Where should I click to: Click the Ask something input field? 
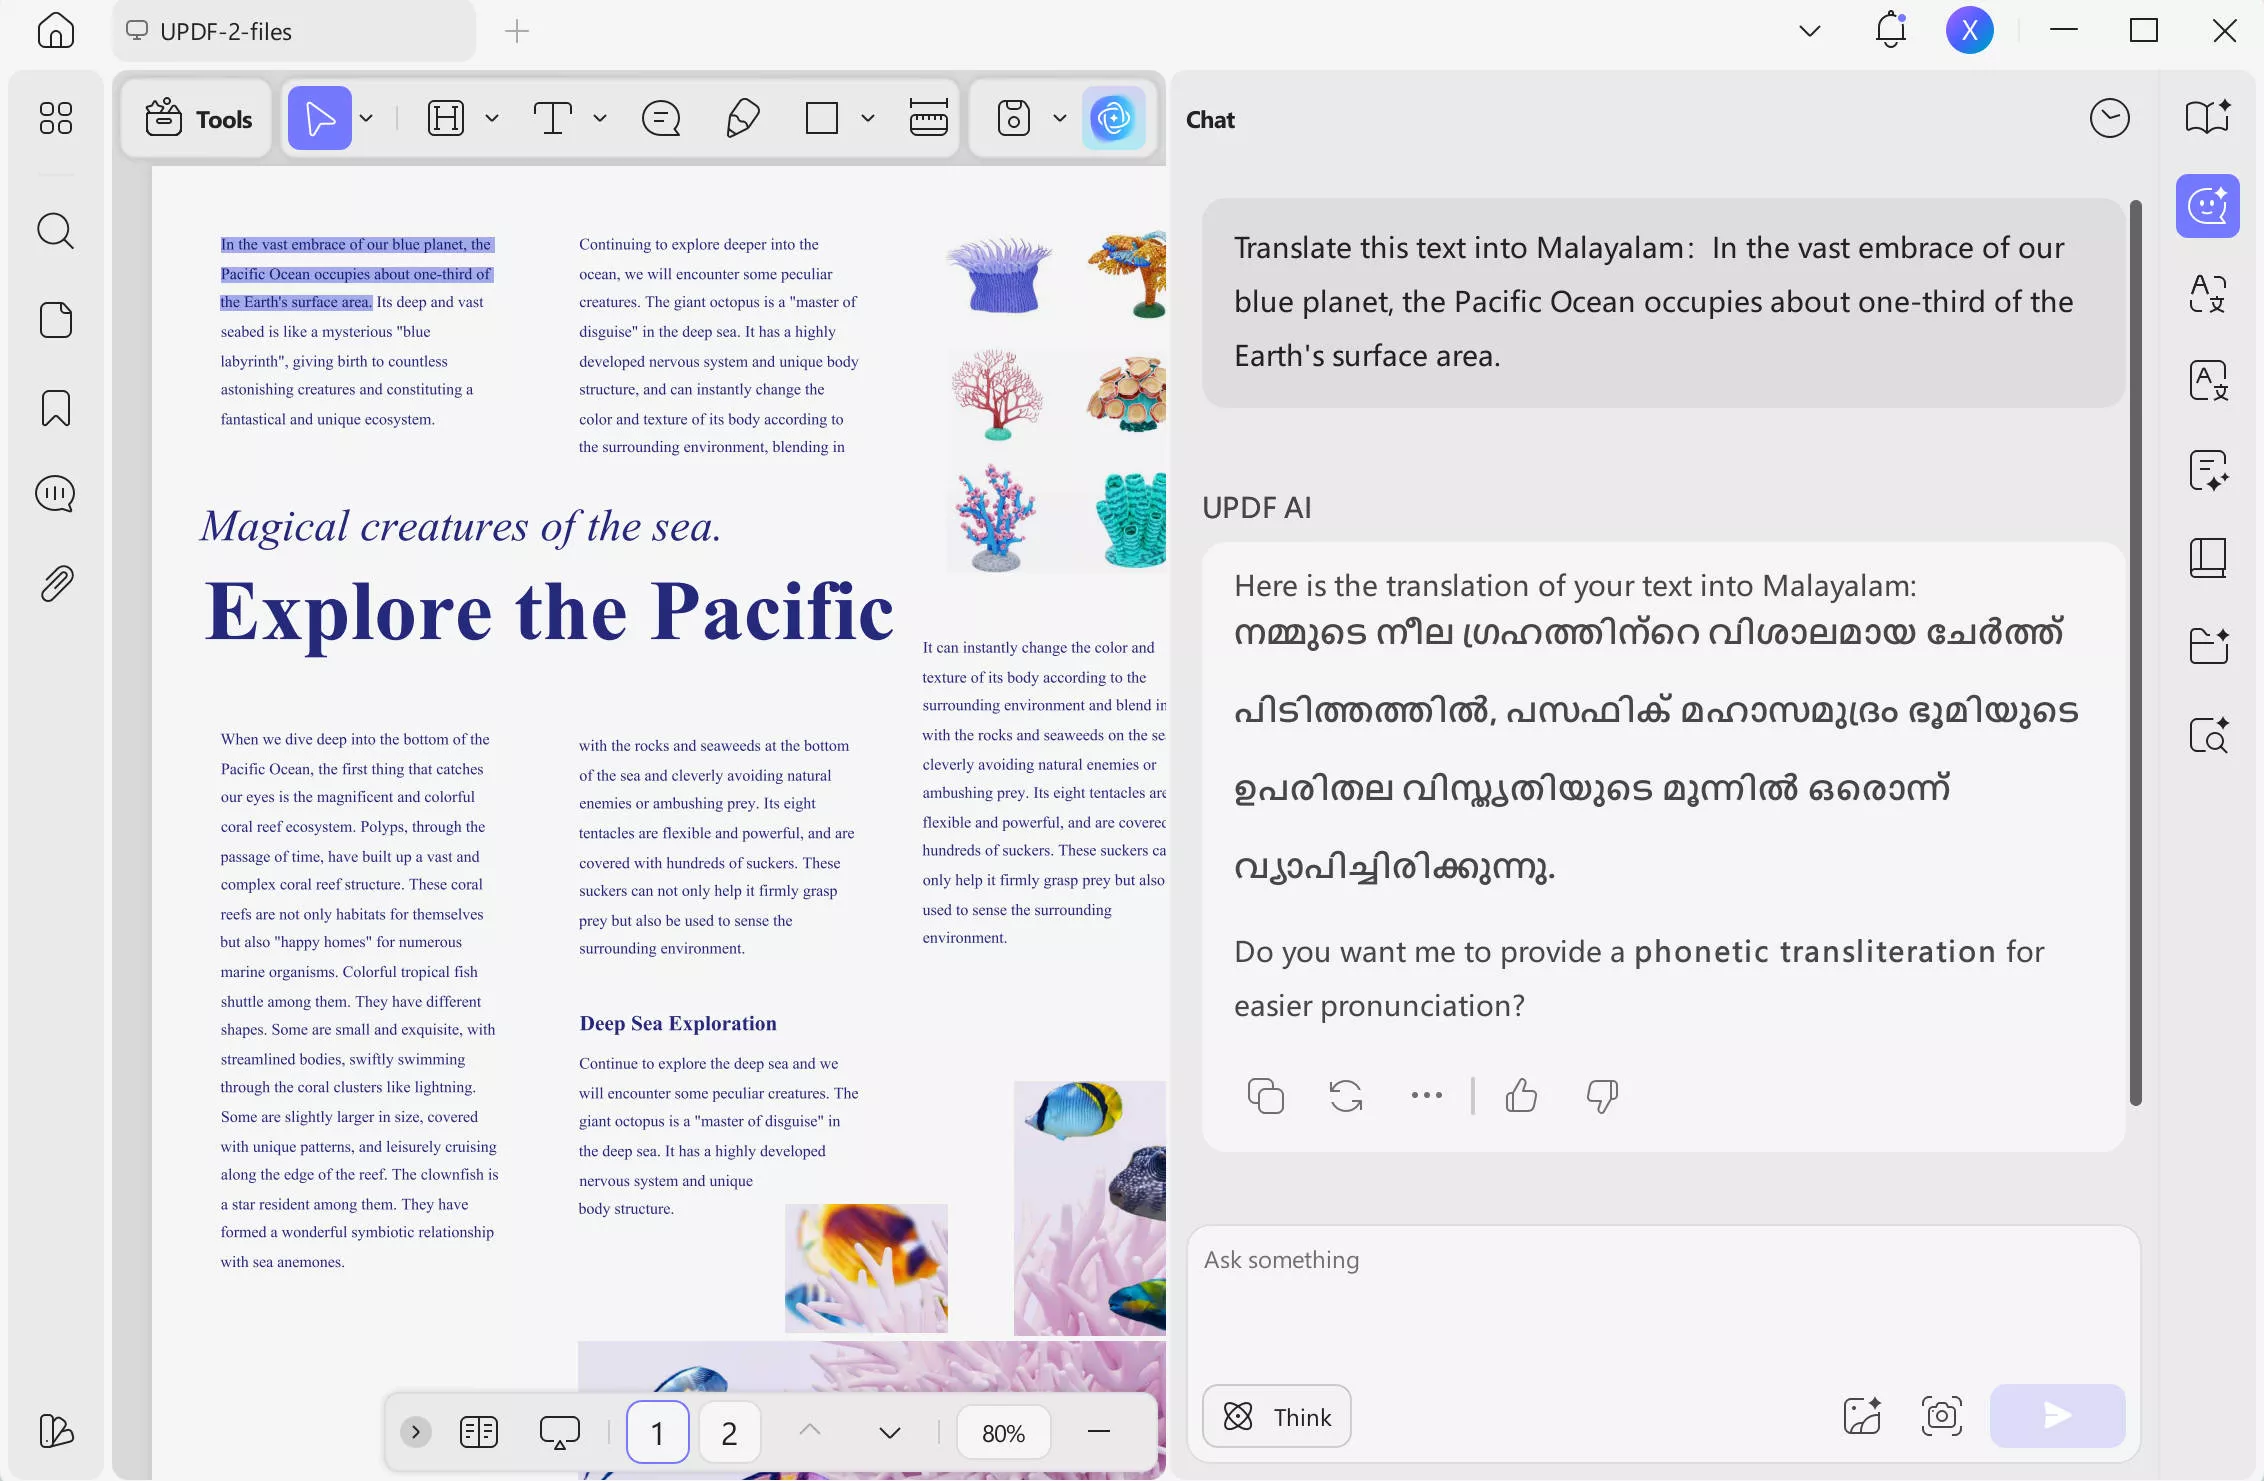click(x=1660, y=1300)
